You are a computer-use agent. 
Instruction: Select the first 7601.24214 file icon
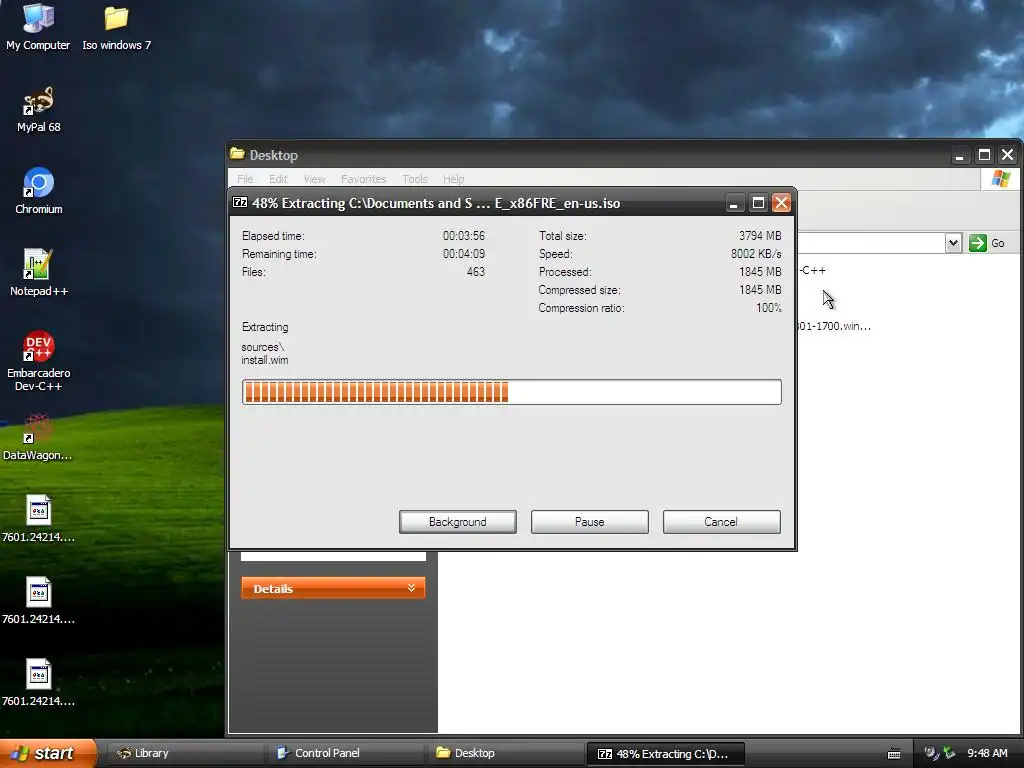pos(39,519)
